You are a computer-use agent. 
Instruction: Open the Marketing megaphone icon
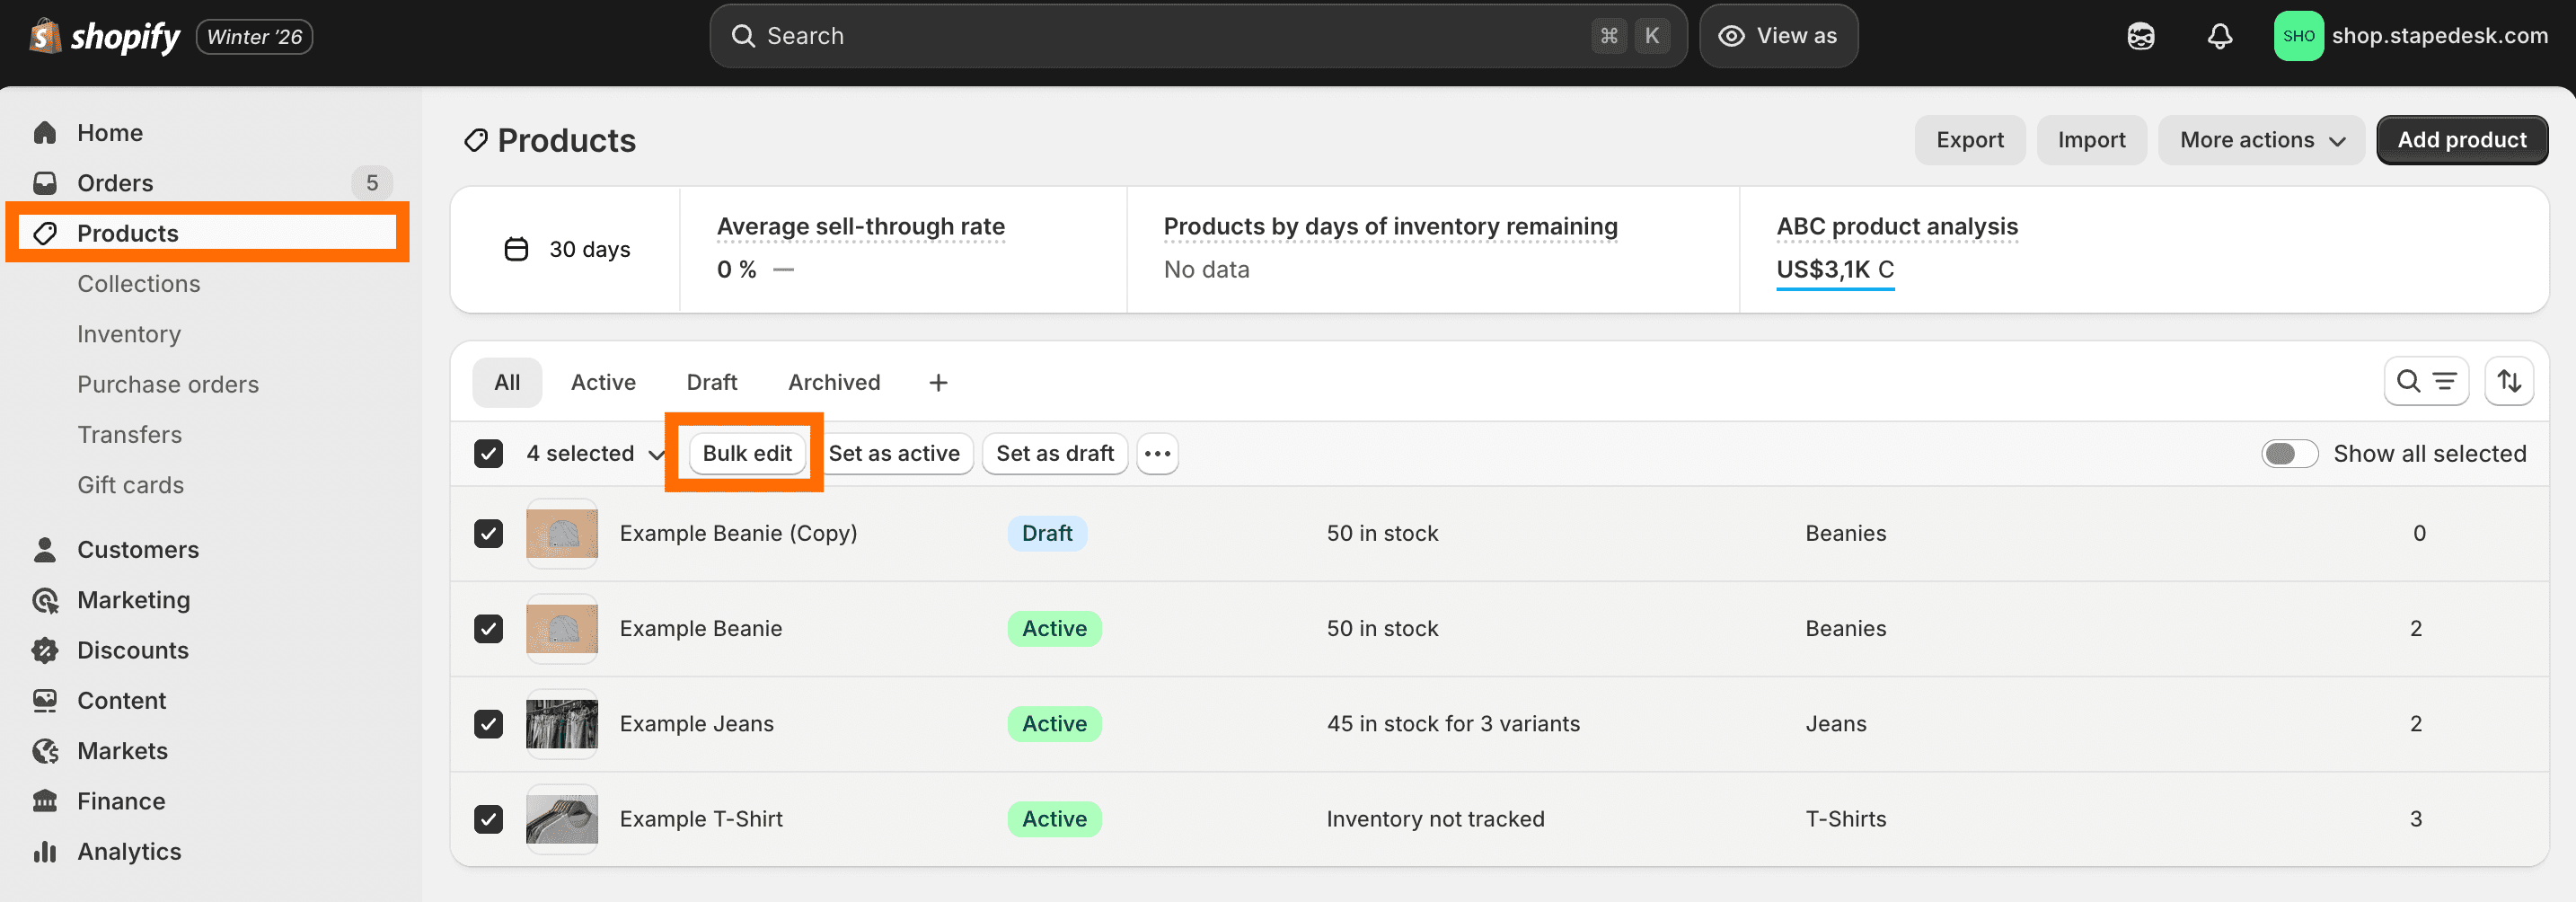(45, 600)
